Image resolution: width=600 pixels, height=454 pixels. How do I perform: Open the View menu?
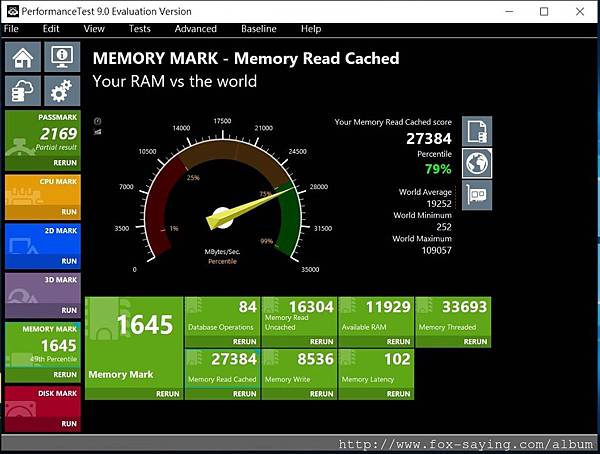click(x=94, y=29)
